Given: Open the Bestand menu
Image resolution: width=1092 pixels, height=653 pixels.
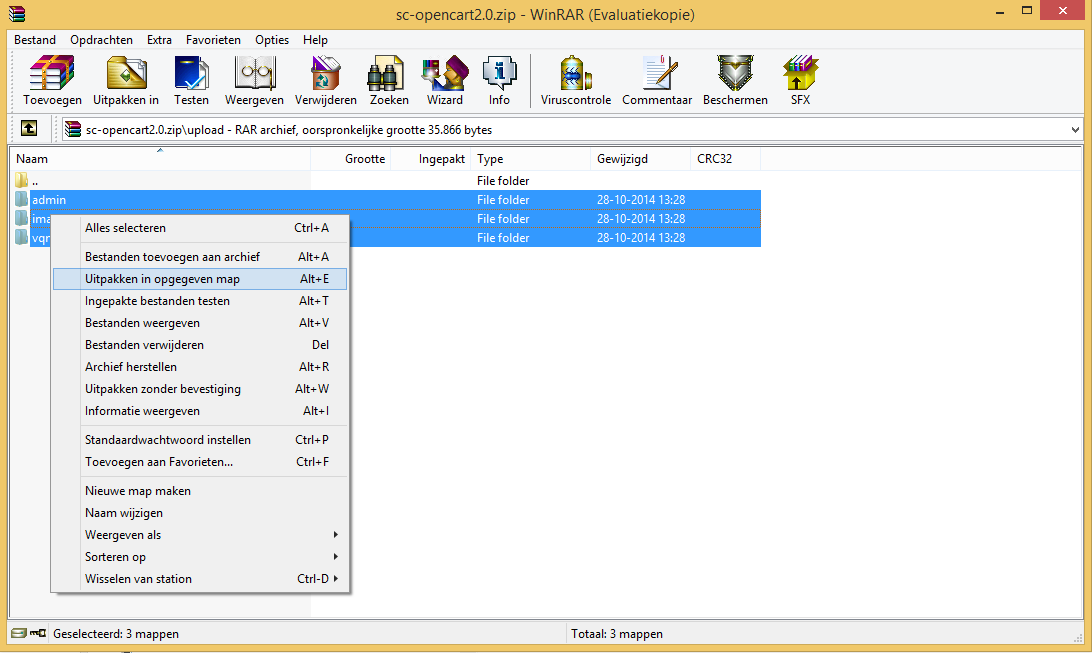Looking at the screenshot, I should [x=35, y=40].
